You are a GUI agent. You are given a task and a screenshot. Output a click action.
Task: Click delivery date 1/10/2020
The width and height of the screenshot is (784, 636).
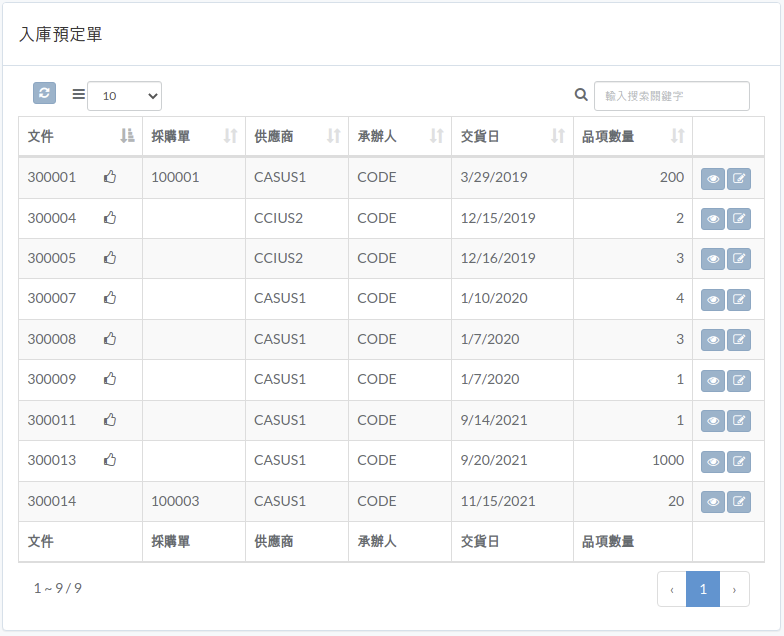[494, 298]
